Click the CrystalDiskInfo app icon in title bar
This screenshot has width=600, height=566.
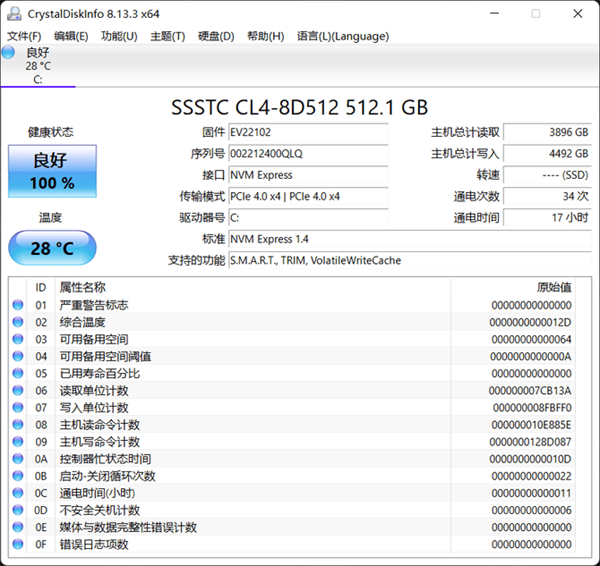click(12, 14)
